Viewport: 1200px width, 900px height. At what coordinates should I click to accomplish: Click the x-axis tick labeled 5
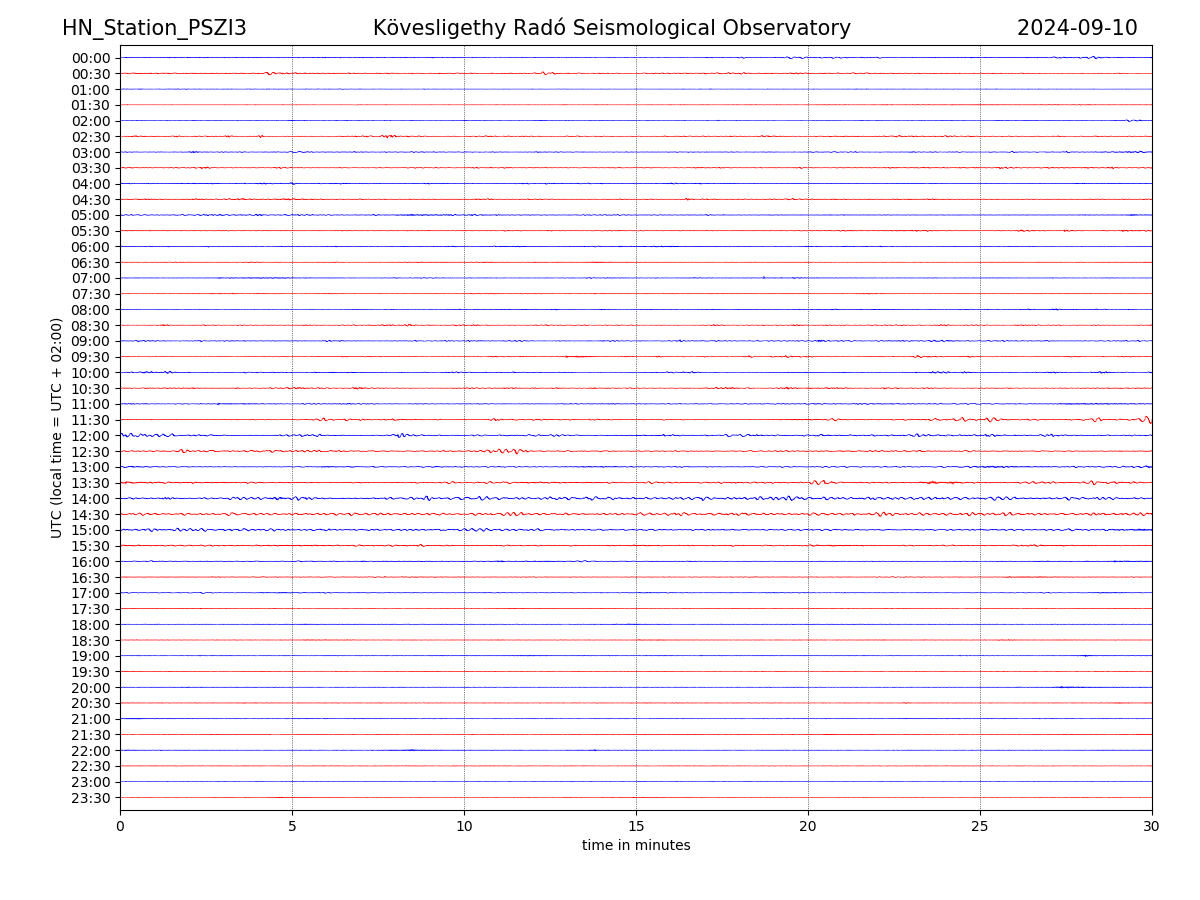pos(292,827)
